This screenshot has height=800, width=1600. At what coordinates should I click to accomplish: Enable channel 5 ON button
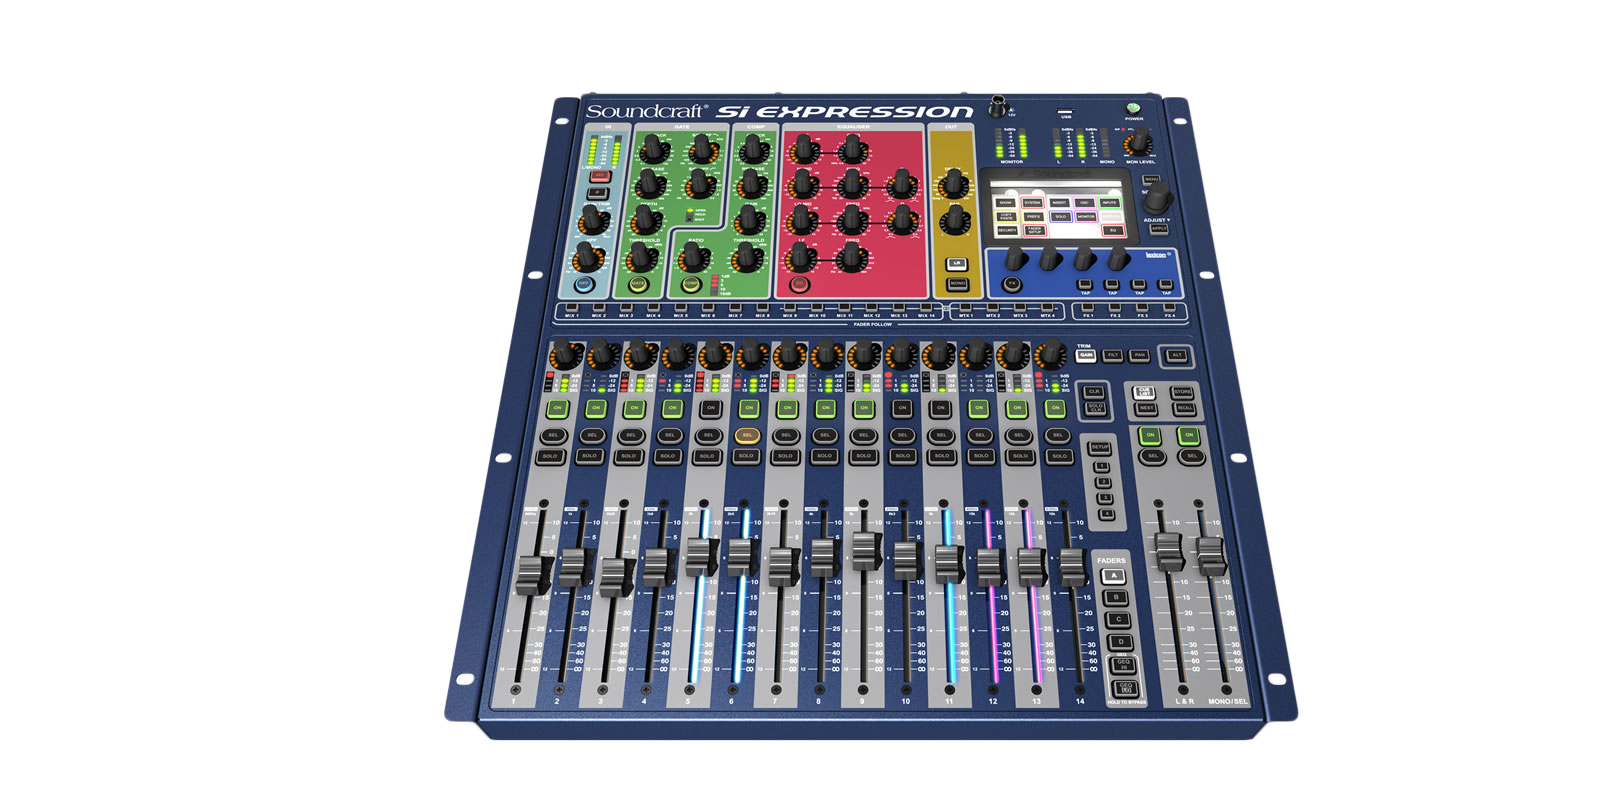coord(710,408)
